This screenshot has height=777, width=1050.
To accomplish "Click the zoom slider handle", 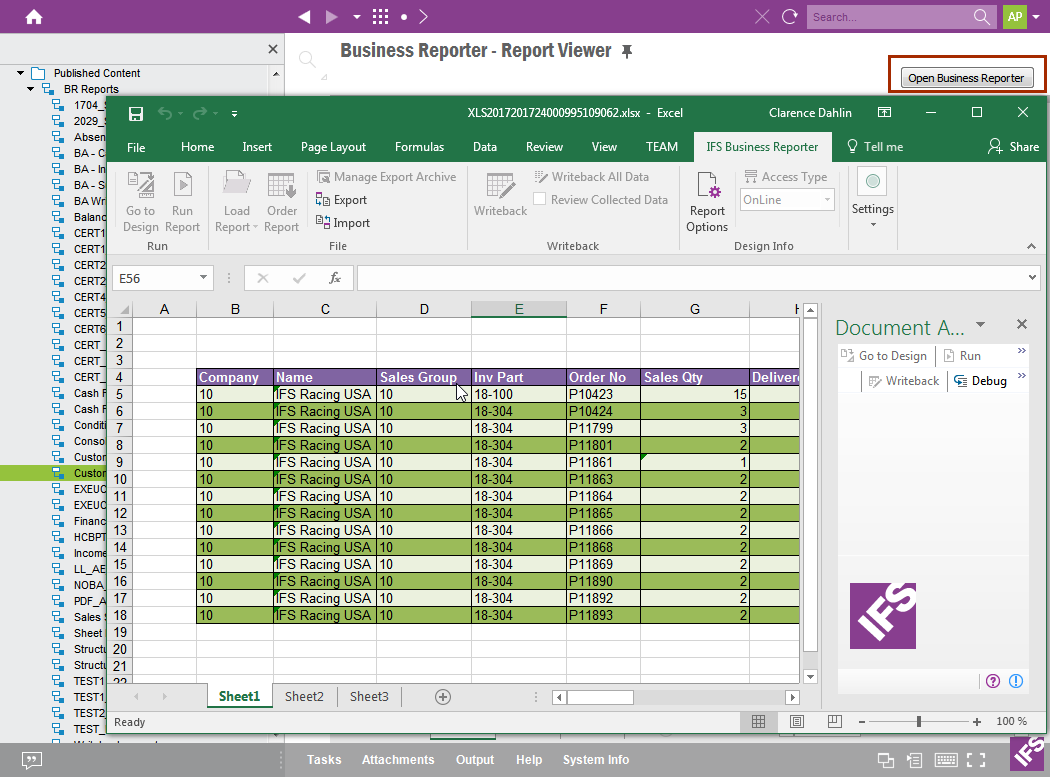I will pyautogui.click(x=919, y=721).
